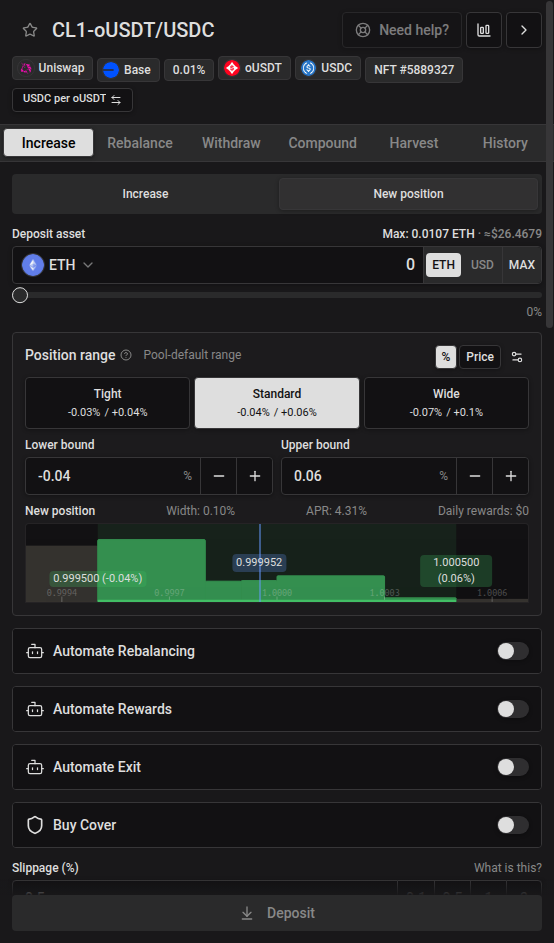
Task: Click the Upper bound input field
Action: tap(369, 476)
